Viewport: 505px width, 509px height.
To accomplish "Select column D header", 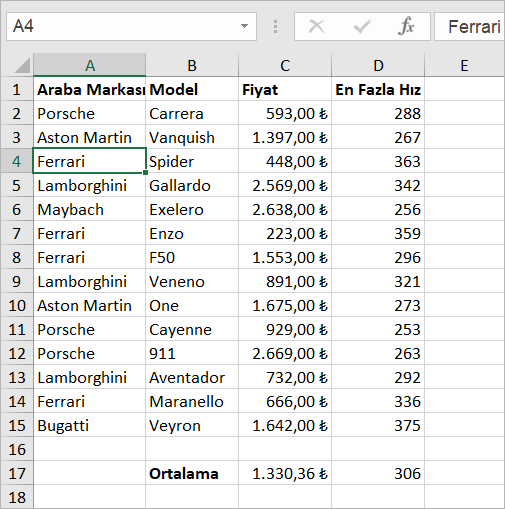I will 378,65.
